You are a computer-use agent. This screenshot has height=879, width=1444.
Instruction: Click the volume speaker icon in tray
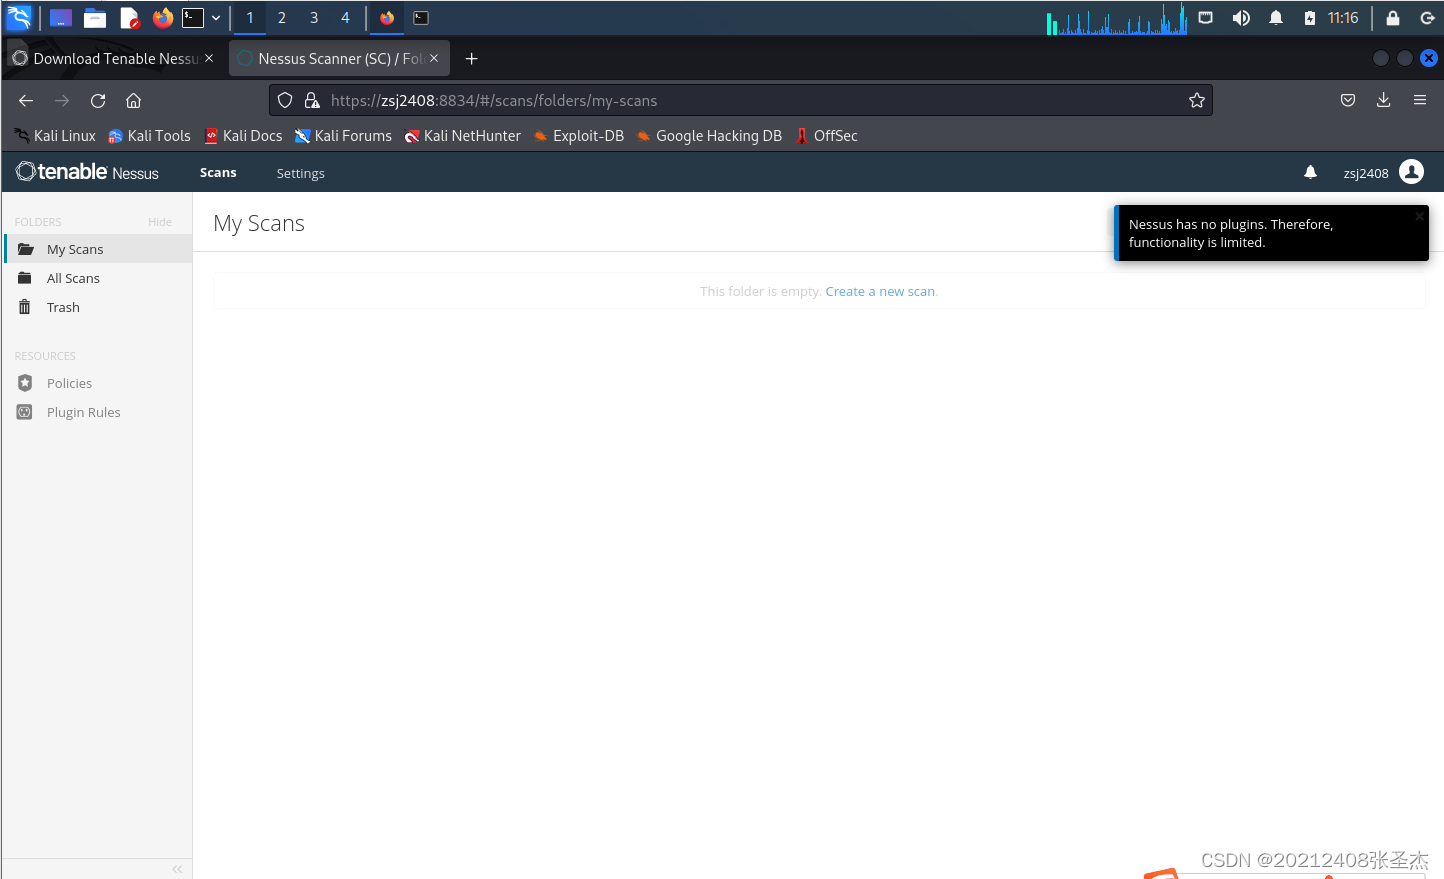(x=1241, y=18)
